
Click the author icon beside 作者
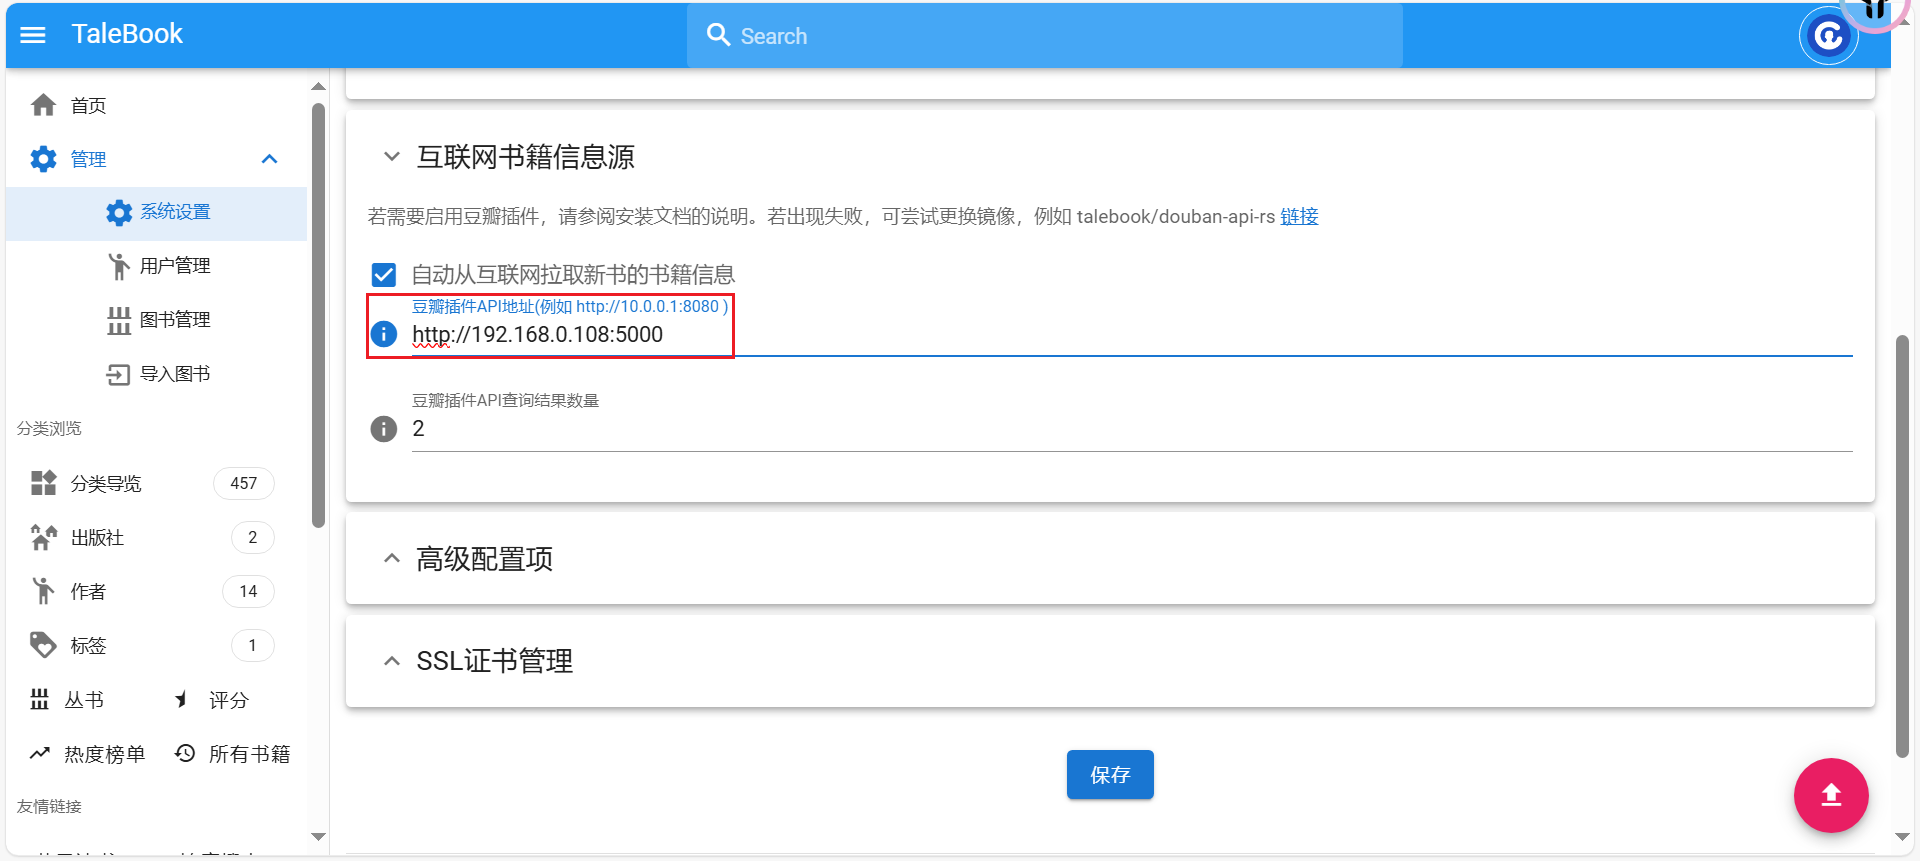pyautogui.click(x=43, y=591)
